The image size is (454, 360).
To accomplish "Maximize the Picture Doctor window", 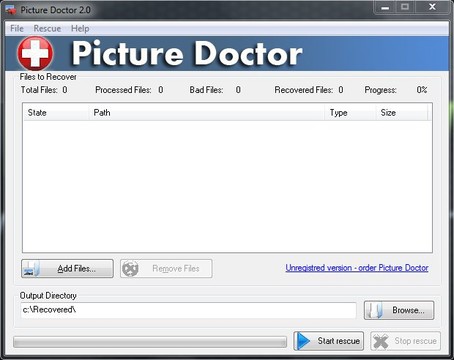I will (x=405, y=7).
